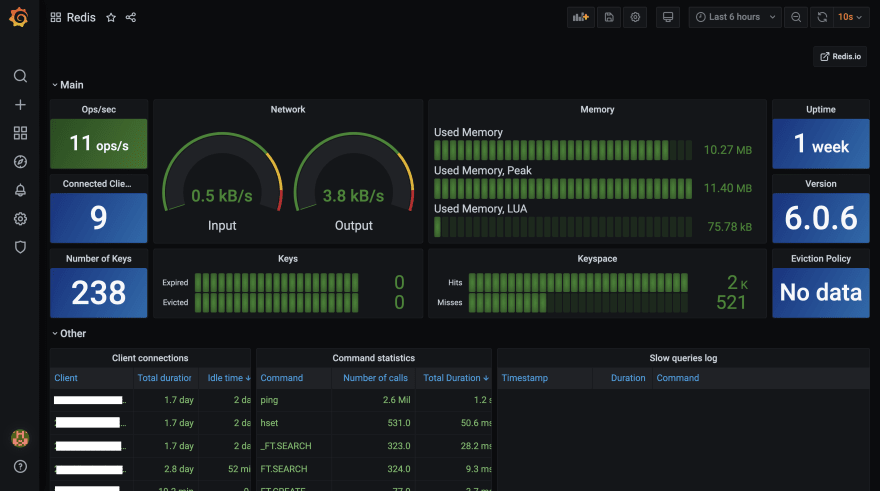Click the 324.0 calls cell
The height and width of the screenshot is (491, 880).
[x=398, y=469]
